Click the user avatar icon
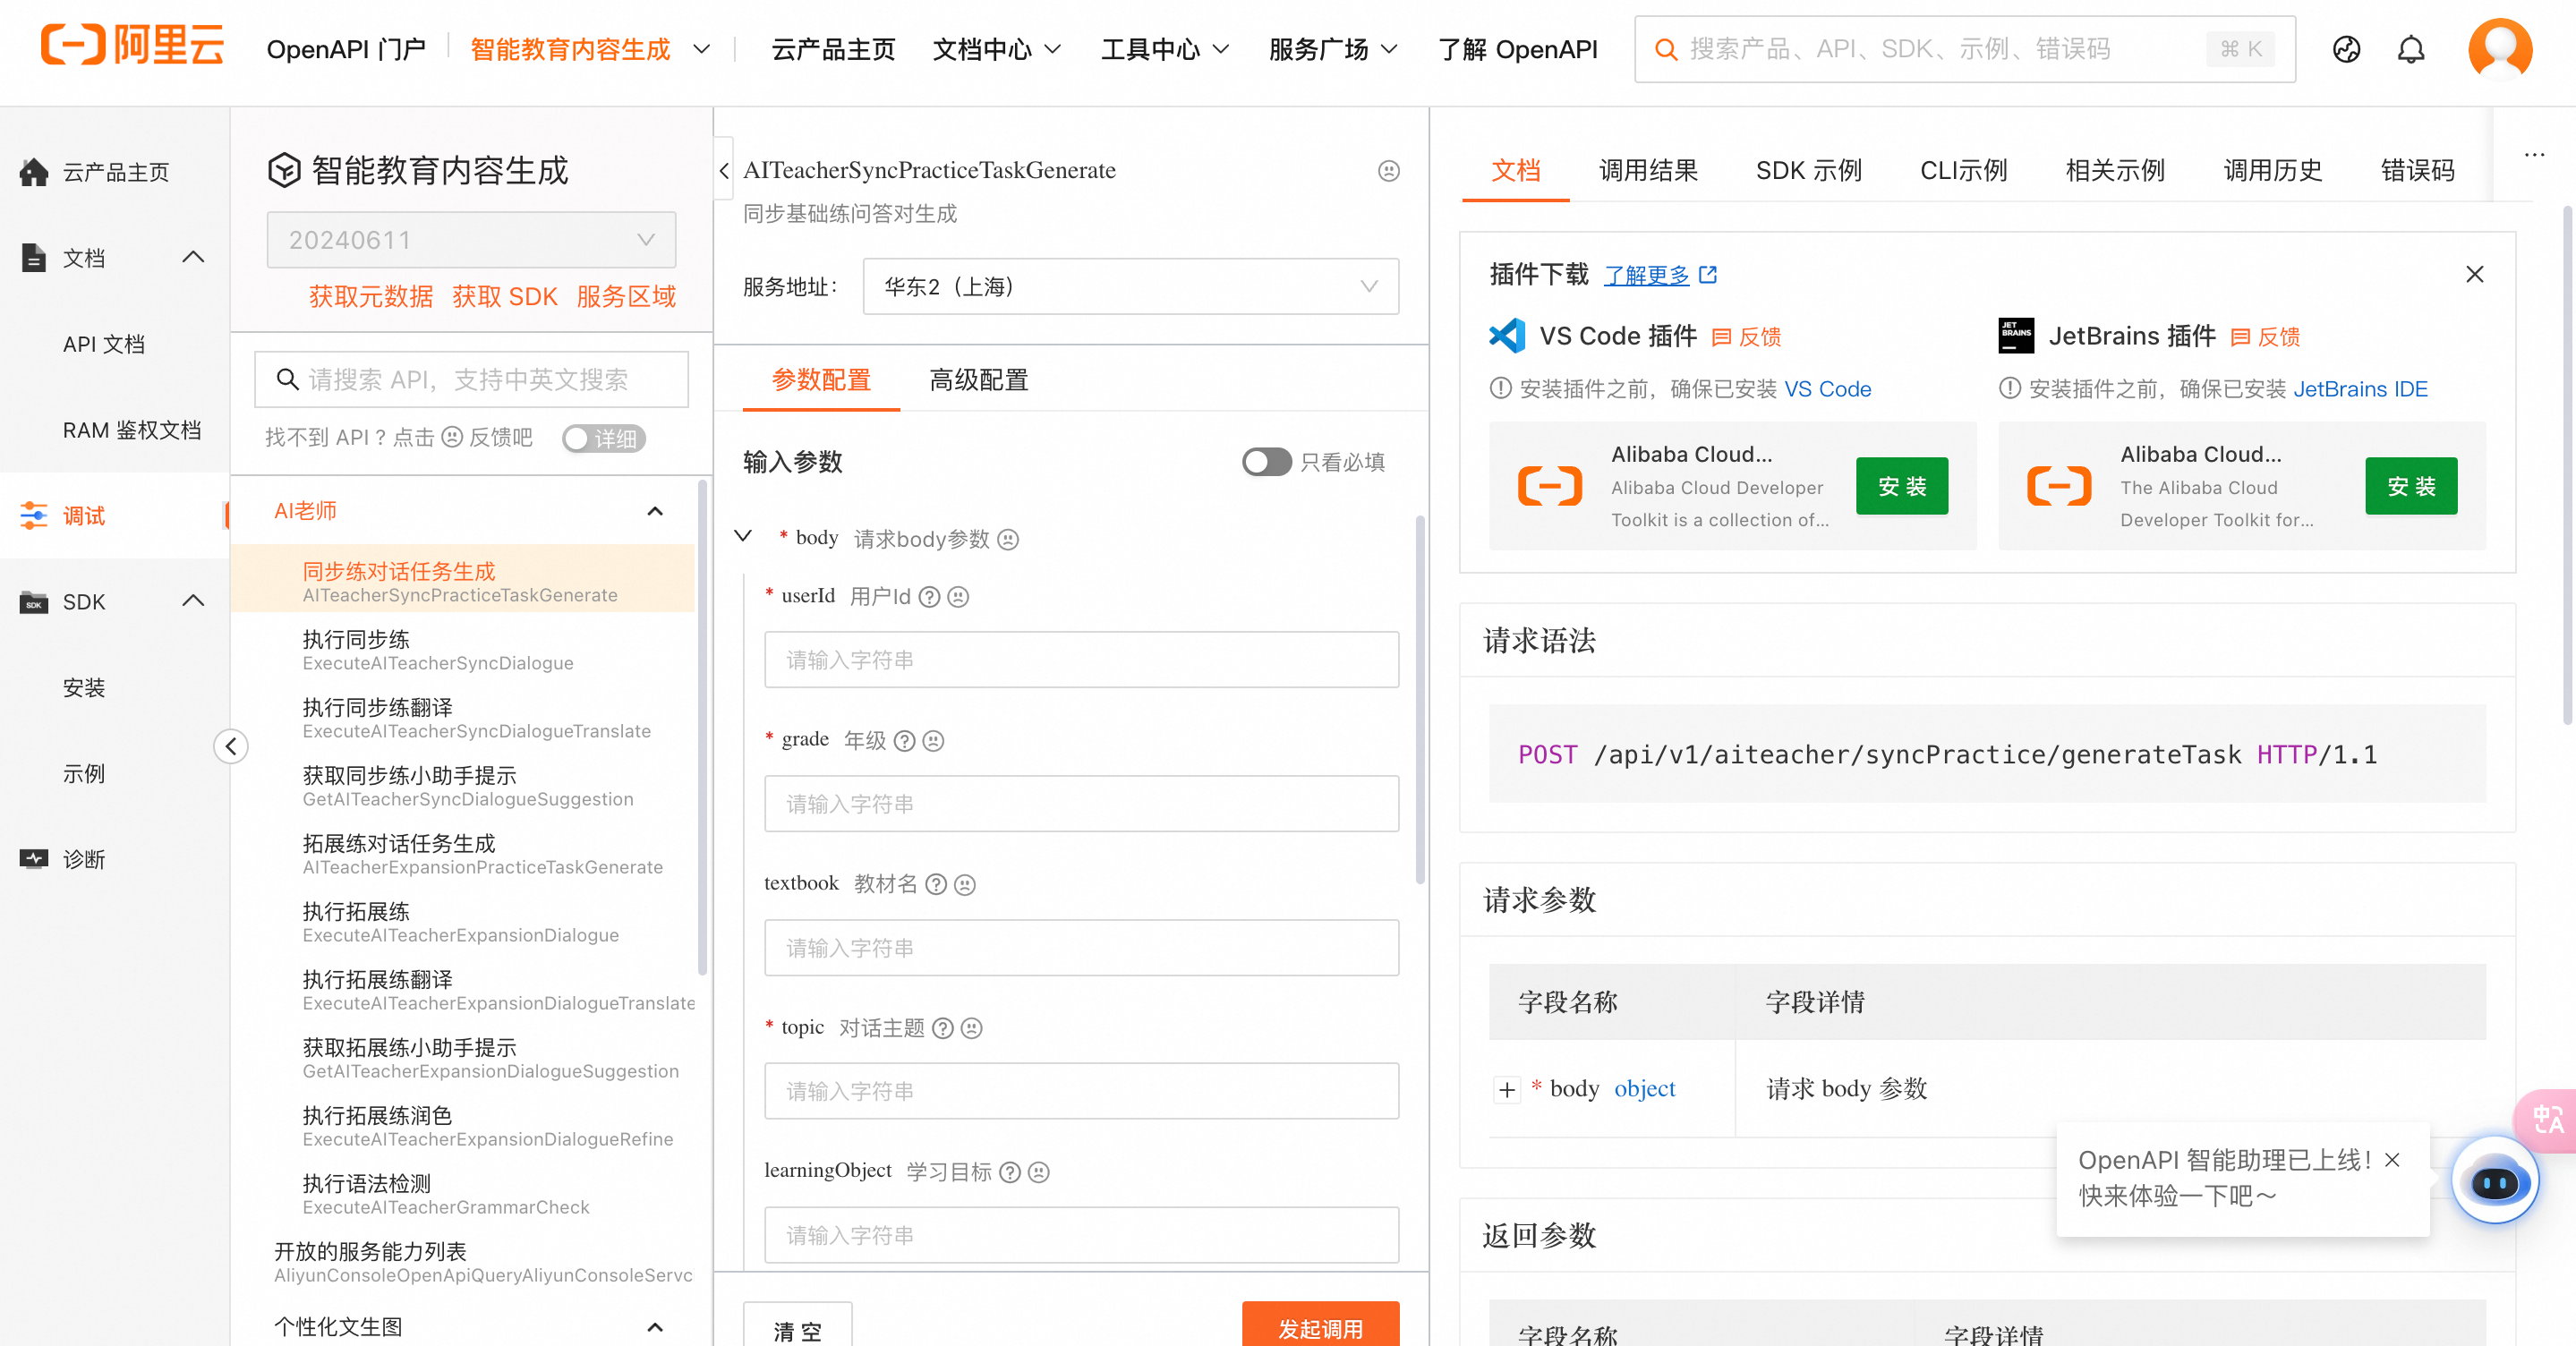The height and width of the screenshot is (1346, 2576). coord(2499,49)
